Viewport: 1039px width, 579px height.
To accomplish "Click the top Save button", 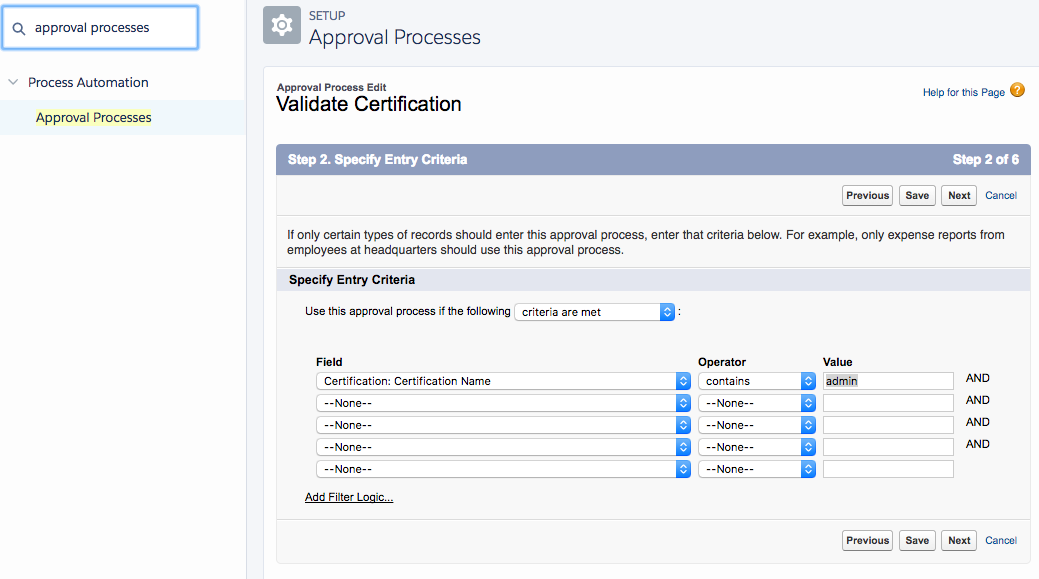I will pyautogui.click(x=917, y=196).
